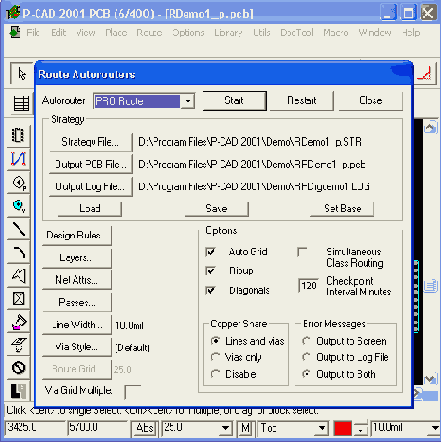Uncheck the Diagonals option
The height and width of the screenshot is (442, 441).
pos(211,290)
